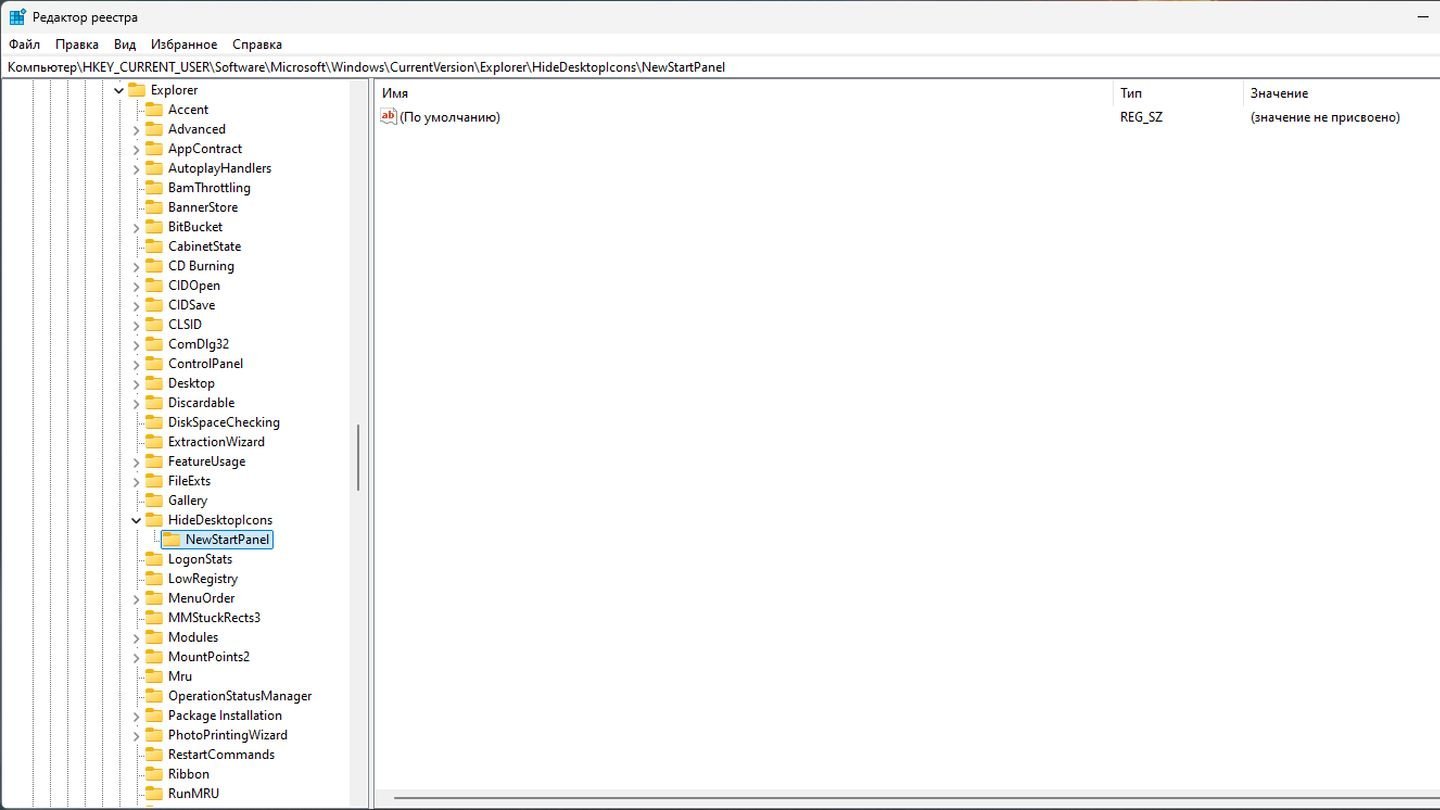Viewport: 1440px width, 810px height.
Task: Click the MMStuckRects3 folder icon
Action: 153,617
